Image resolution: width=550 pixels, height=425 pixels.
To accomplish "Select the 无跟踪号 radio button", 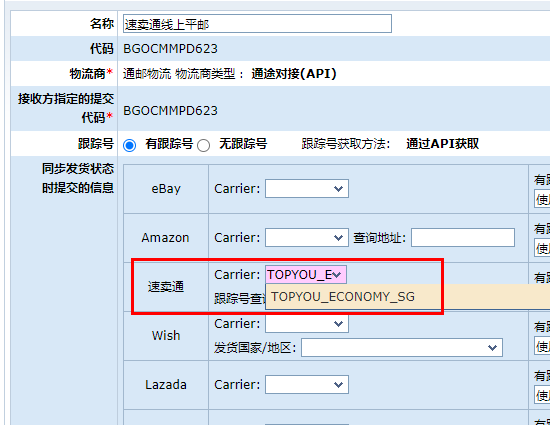I will click(x=203, y=145).
